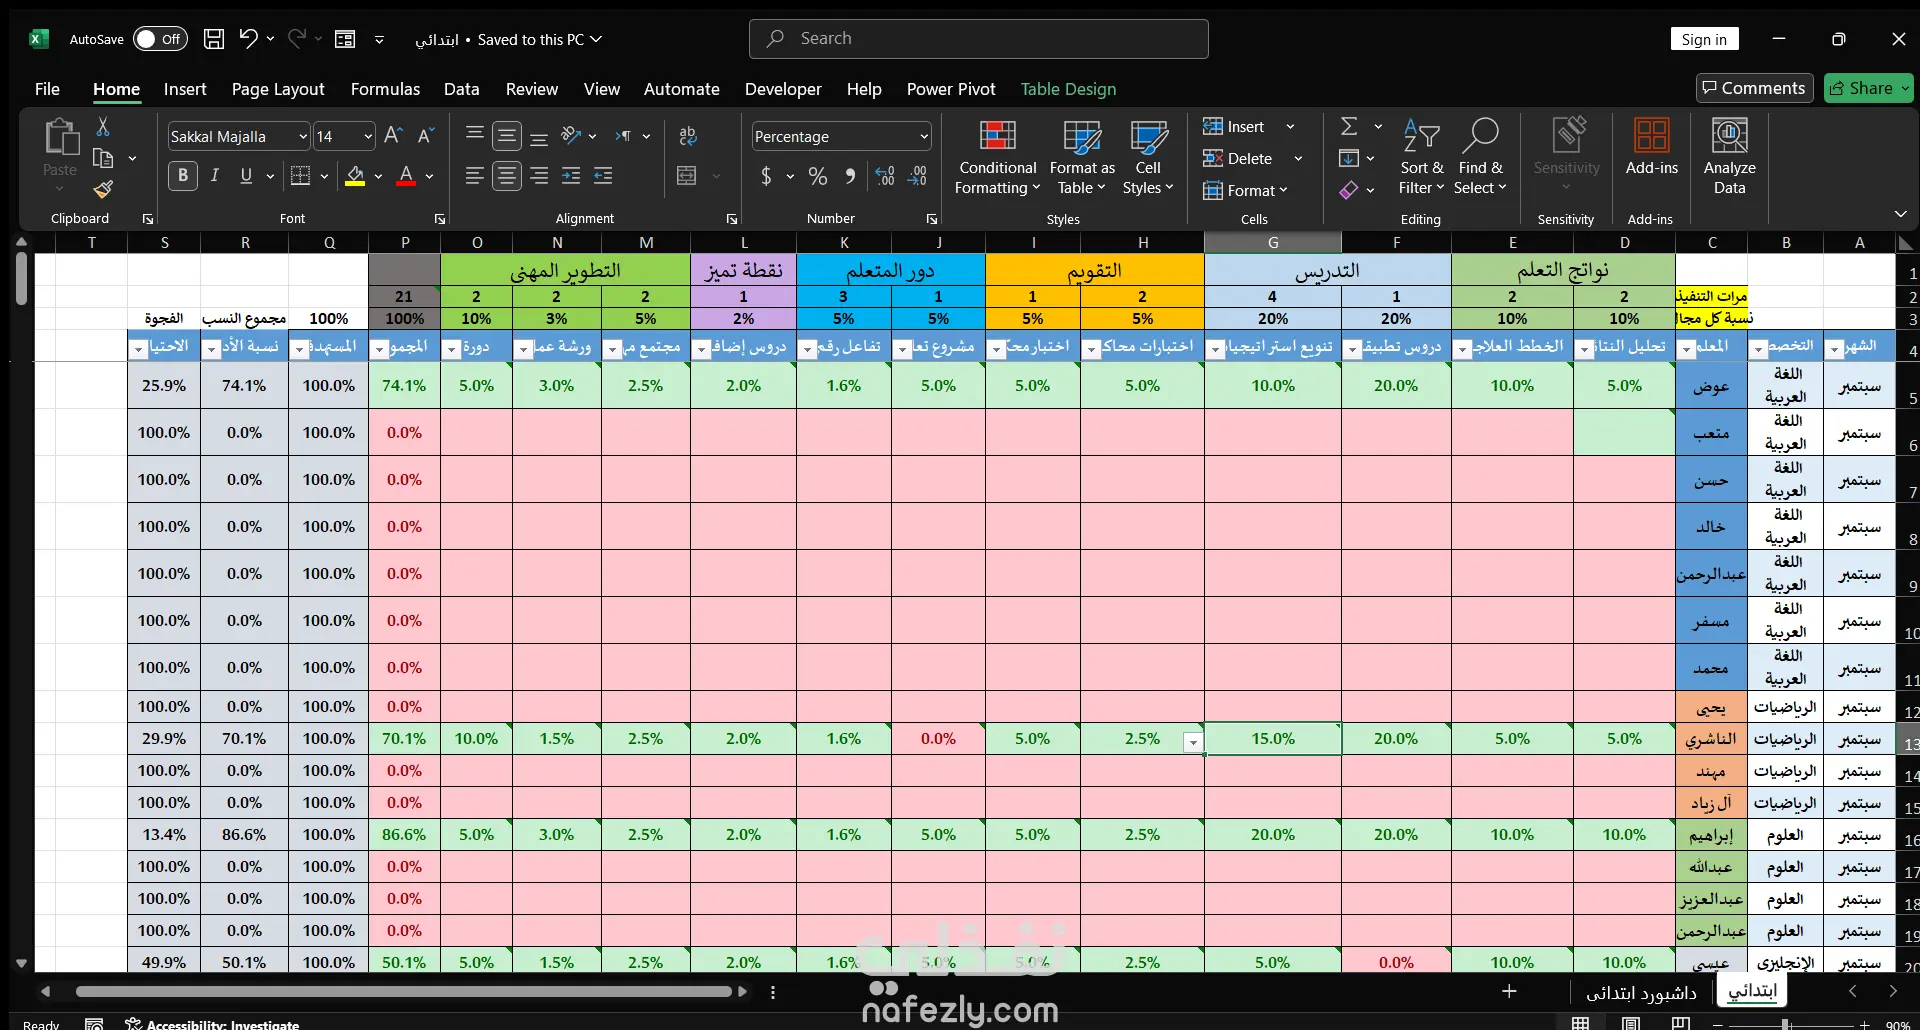Toggle Center horizontal alignment
The height and width of the screenshot is (1030, 1920).
click(x=507, y=176)
